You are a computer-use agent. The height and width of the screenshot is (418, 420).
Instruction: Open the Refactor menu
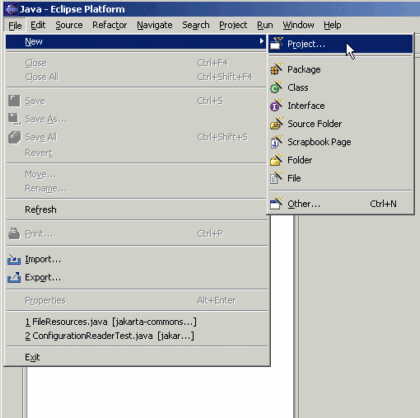pyautogui.click(x=109, y=25)
